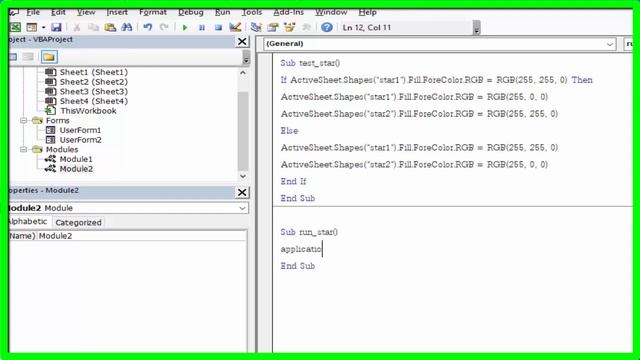This screenshot has width=640, height=360.
Task: Click the Save toolbar icon
Action: pos(56,27)
